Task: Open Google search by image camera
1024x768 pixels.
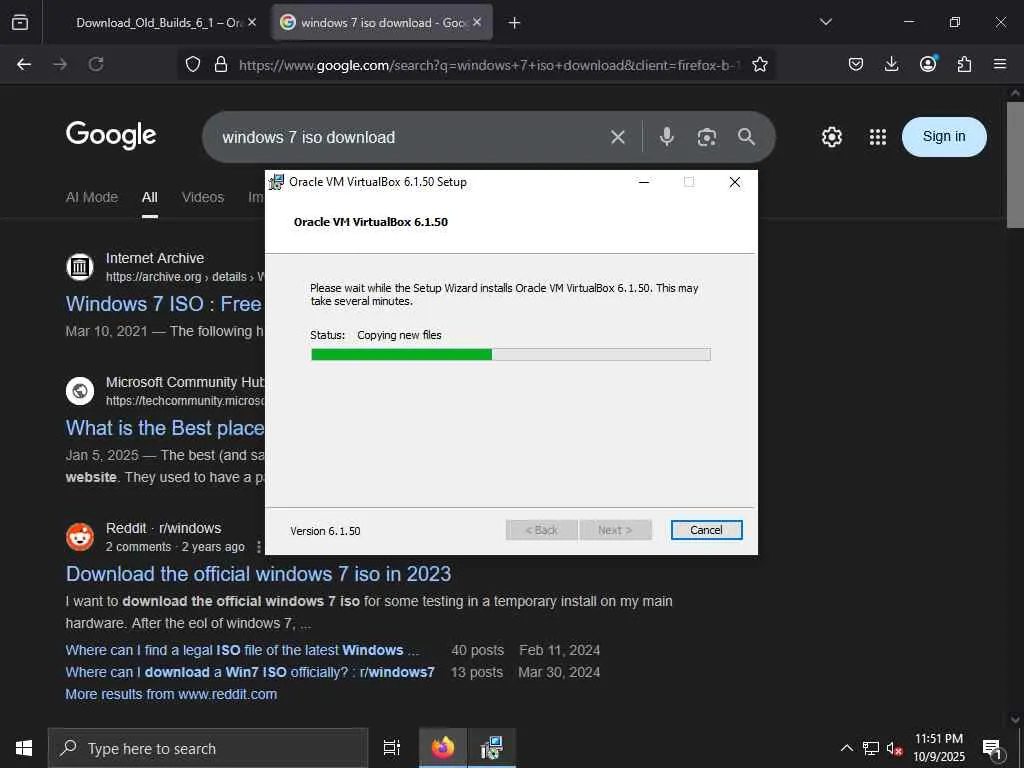Action: (707, 137)
